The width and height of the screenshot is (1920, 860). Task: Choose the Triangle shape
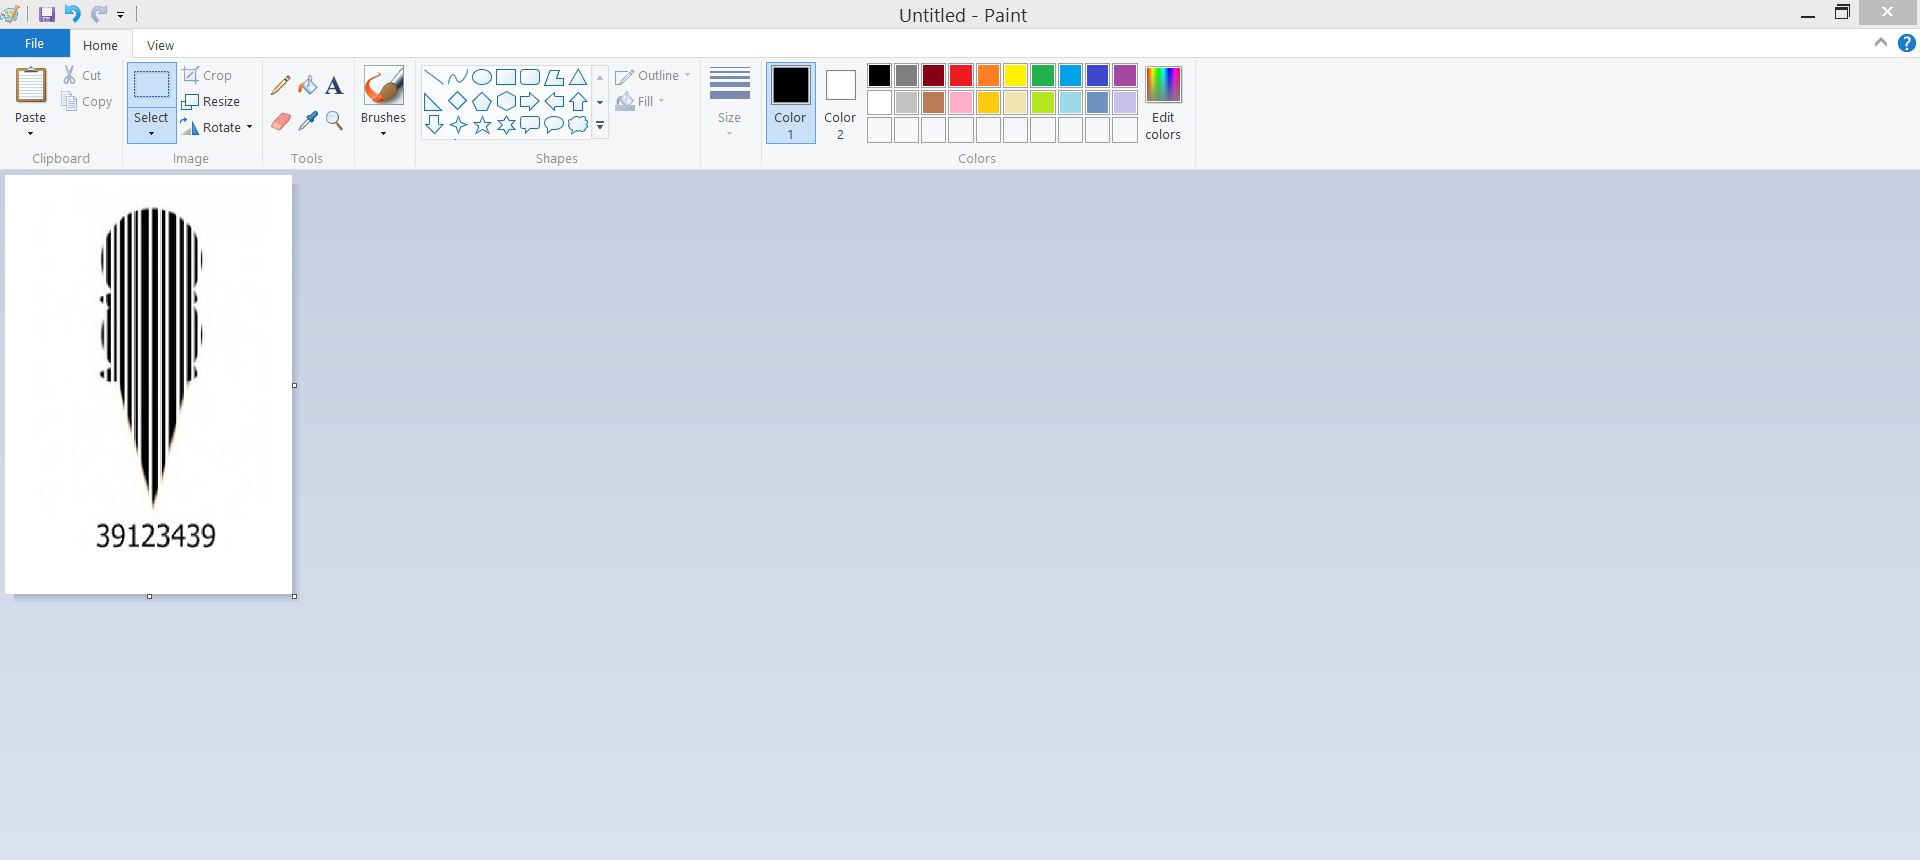tap(578, 77)
